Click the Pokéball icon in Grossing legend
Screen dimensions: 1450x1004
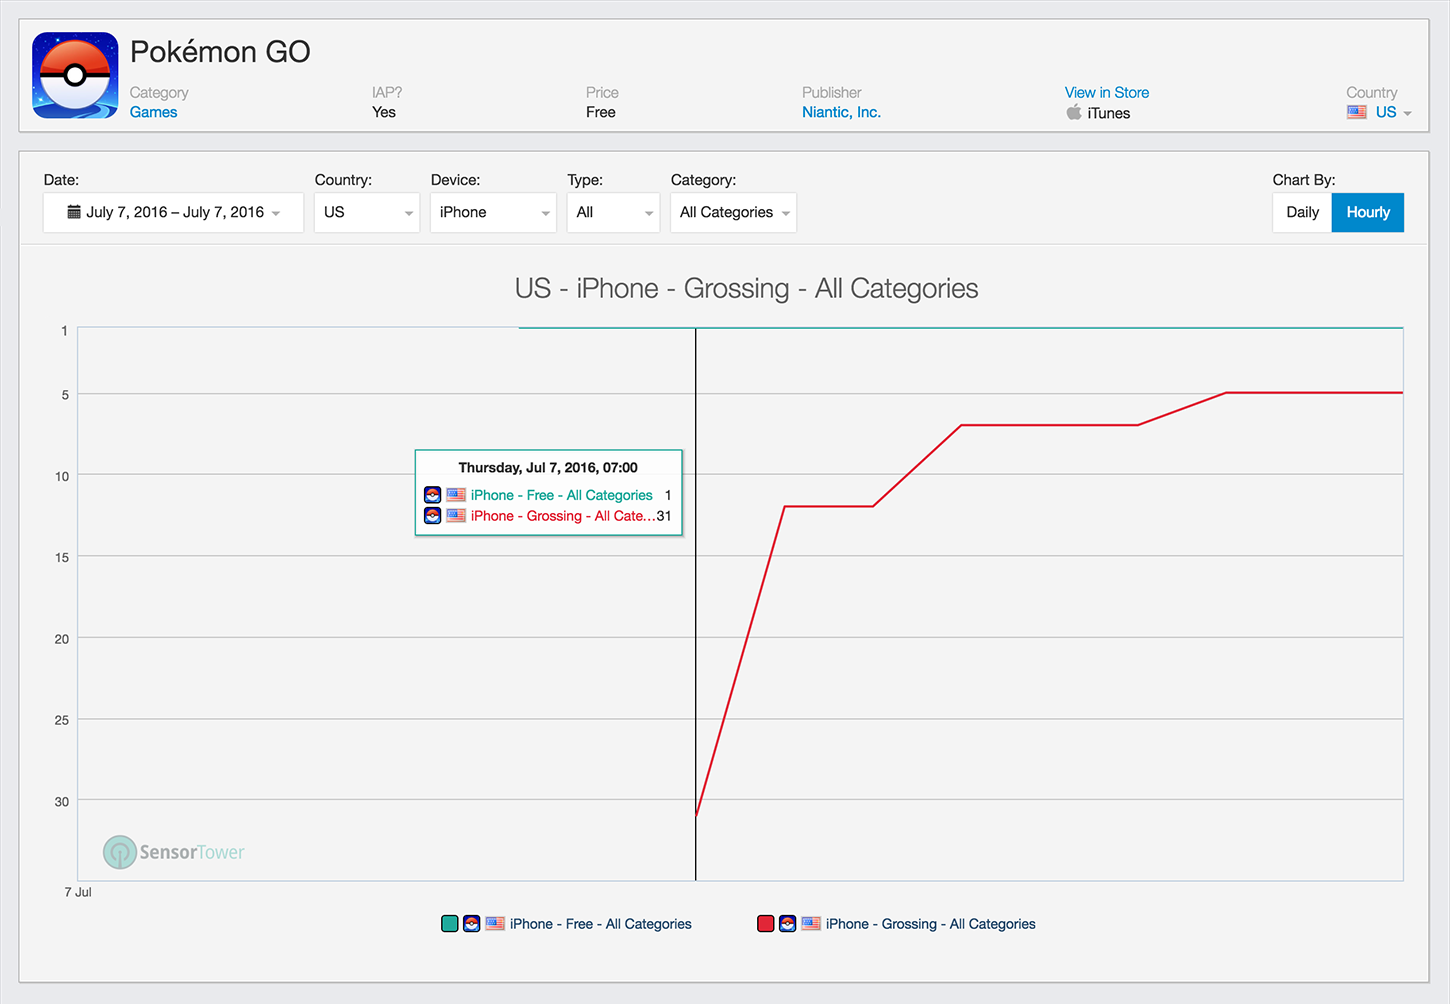(788, 924)
